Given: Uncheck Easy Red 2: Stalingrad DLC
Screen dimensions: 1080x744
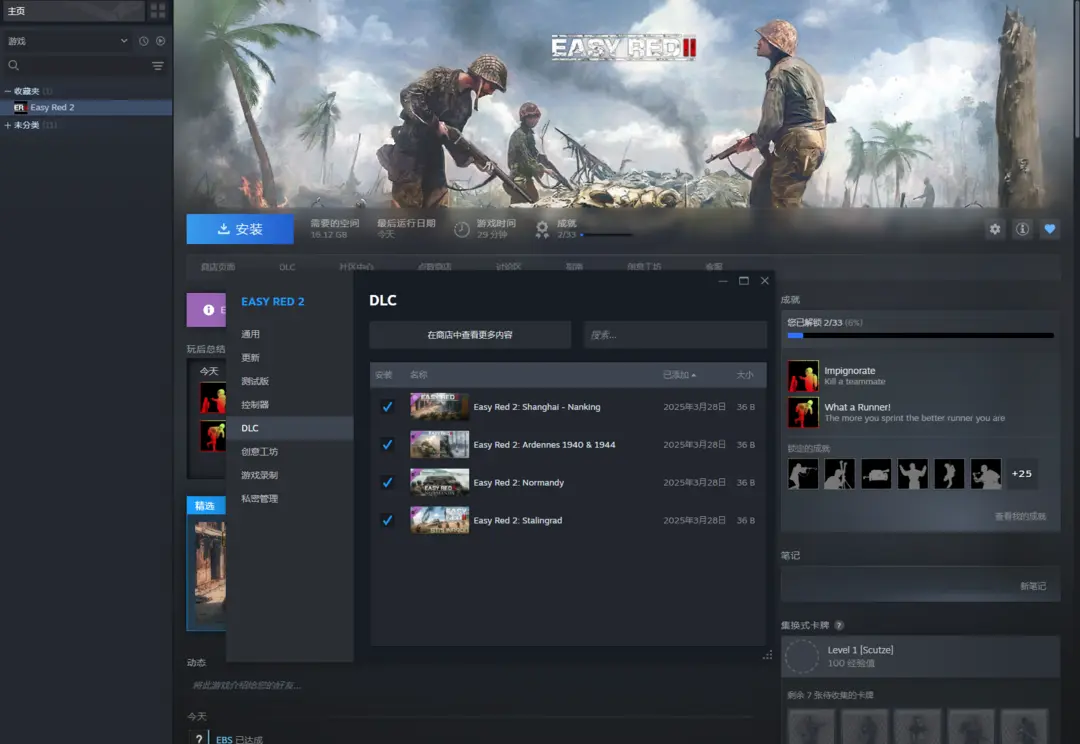Looking at the screenshot, I should [388, 521].
